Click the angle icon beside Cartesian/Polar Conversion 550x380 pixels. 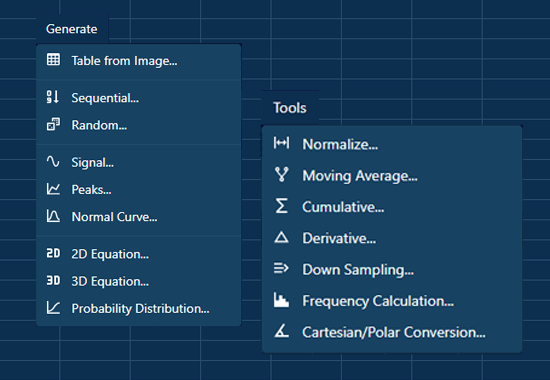coord(282,331)
